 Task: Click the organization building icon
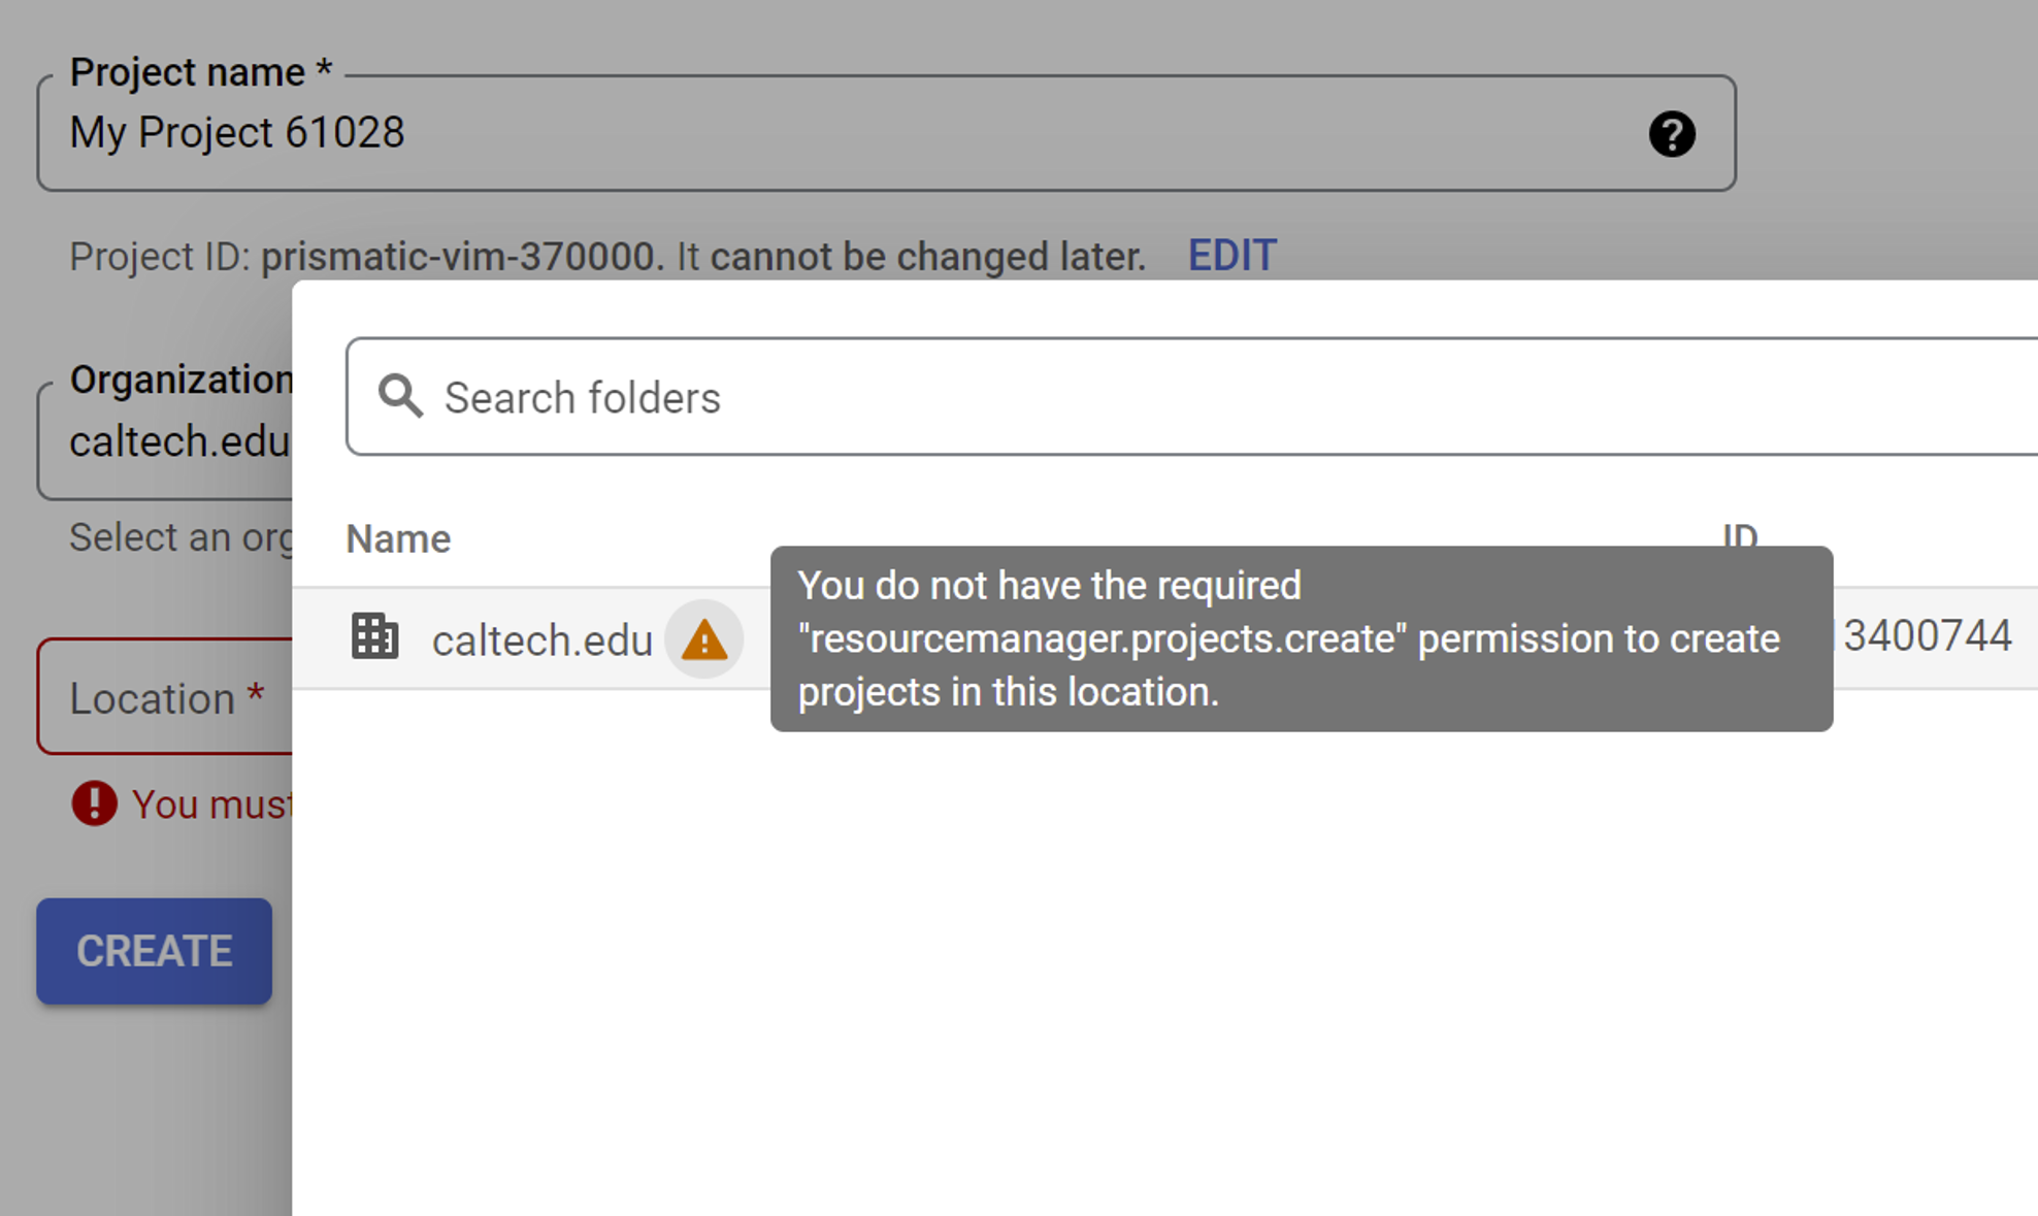tap(375, 636)
